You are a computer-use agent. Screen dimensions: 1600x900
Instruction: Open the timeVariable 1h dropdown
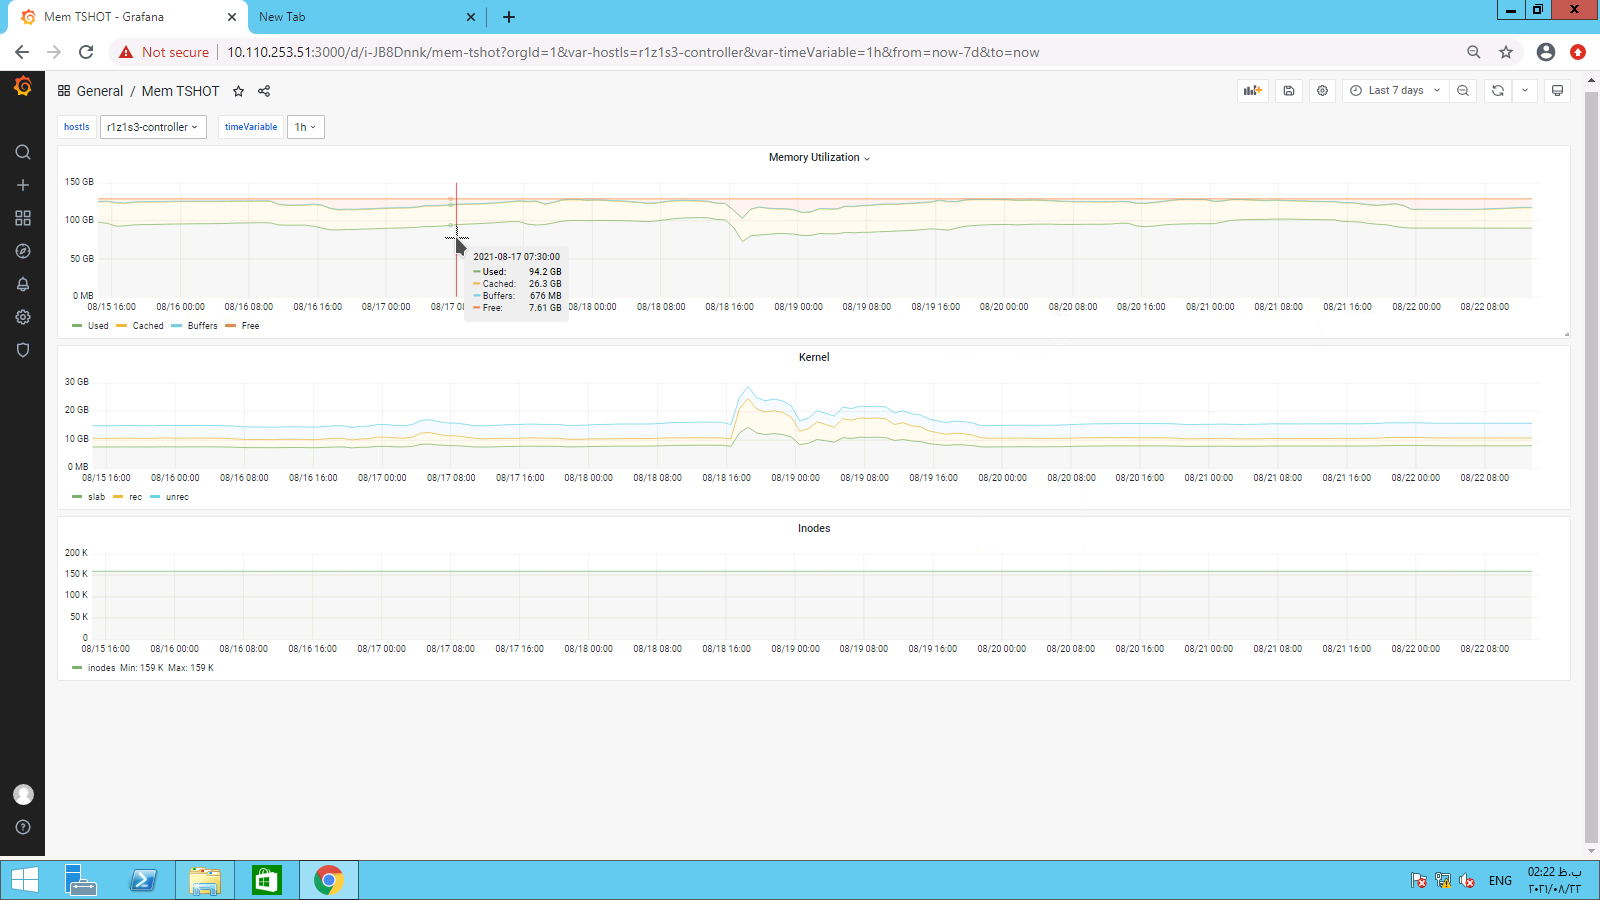pyautogui.click(x=305, y=127)
